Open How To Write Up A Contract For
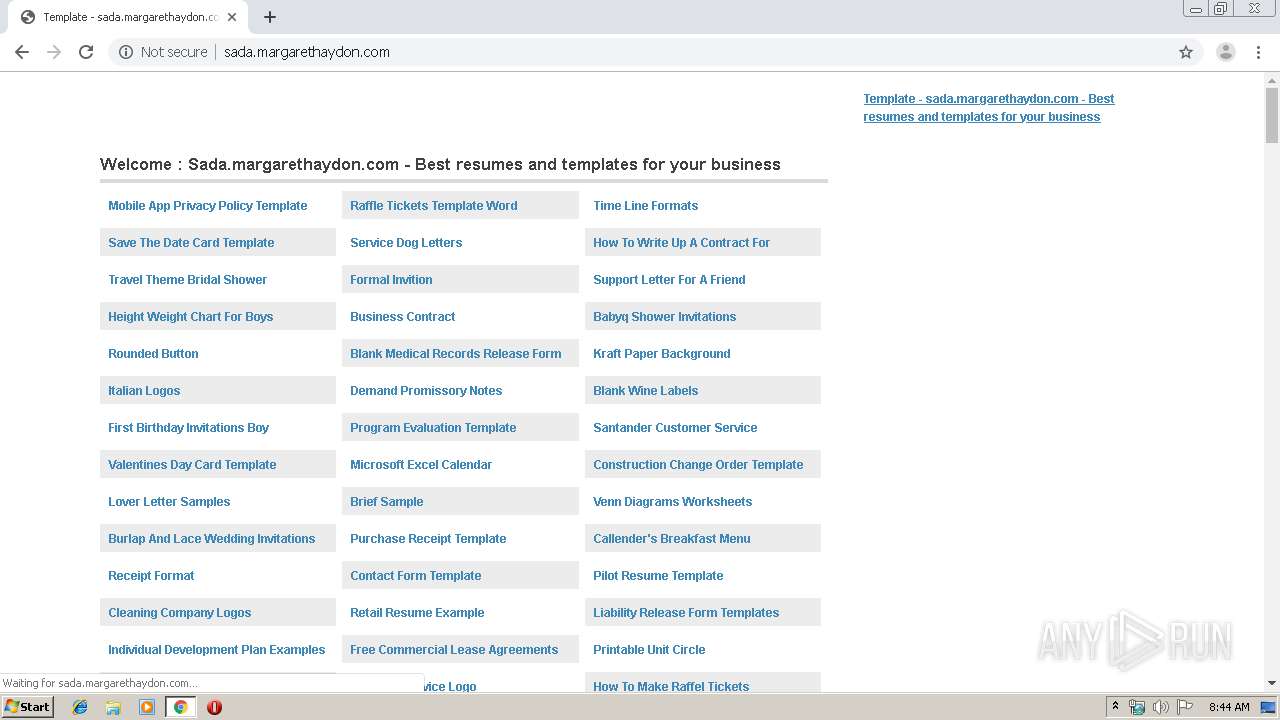 tap(681, 242)
